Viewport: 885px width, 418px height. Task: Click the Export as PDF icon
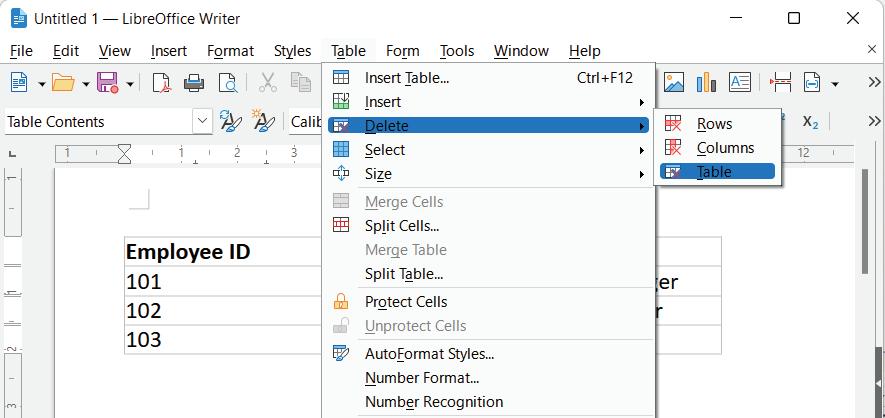pos(161,83)
